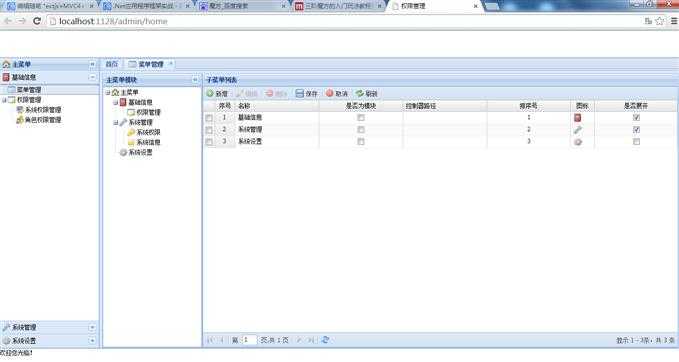This screenshot has width=679, height=362.
Task: Open 系统权限管理 in left sidebar
Action: [43, 110]
